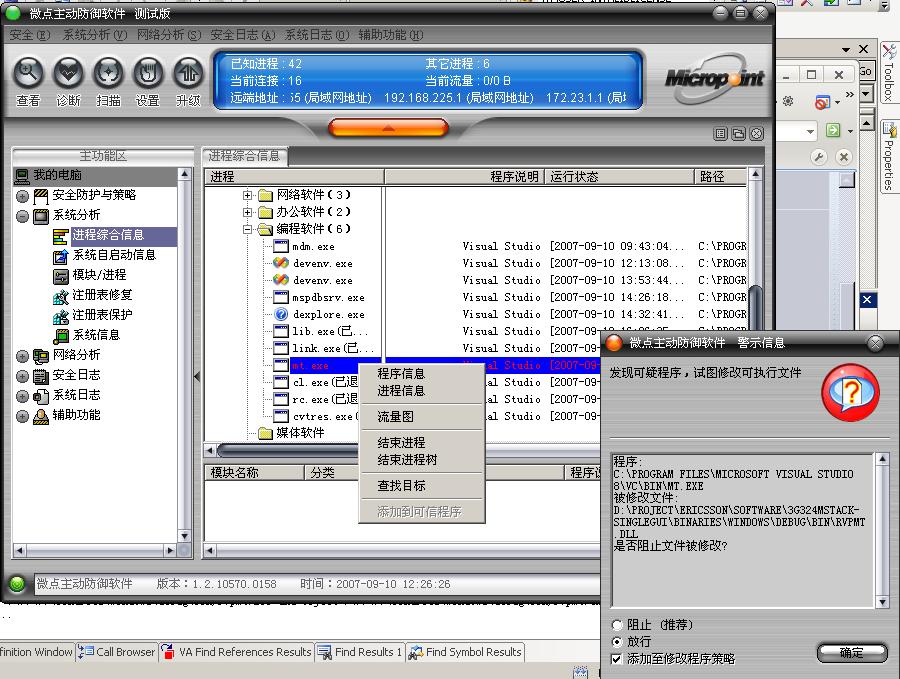Screen dimensions: 900x679
Task: Click the 辅助功能 sidebar icon
Action: (x=41, y=416)
